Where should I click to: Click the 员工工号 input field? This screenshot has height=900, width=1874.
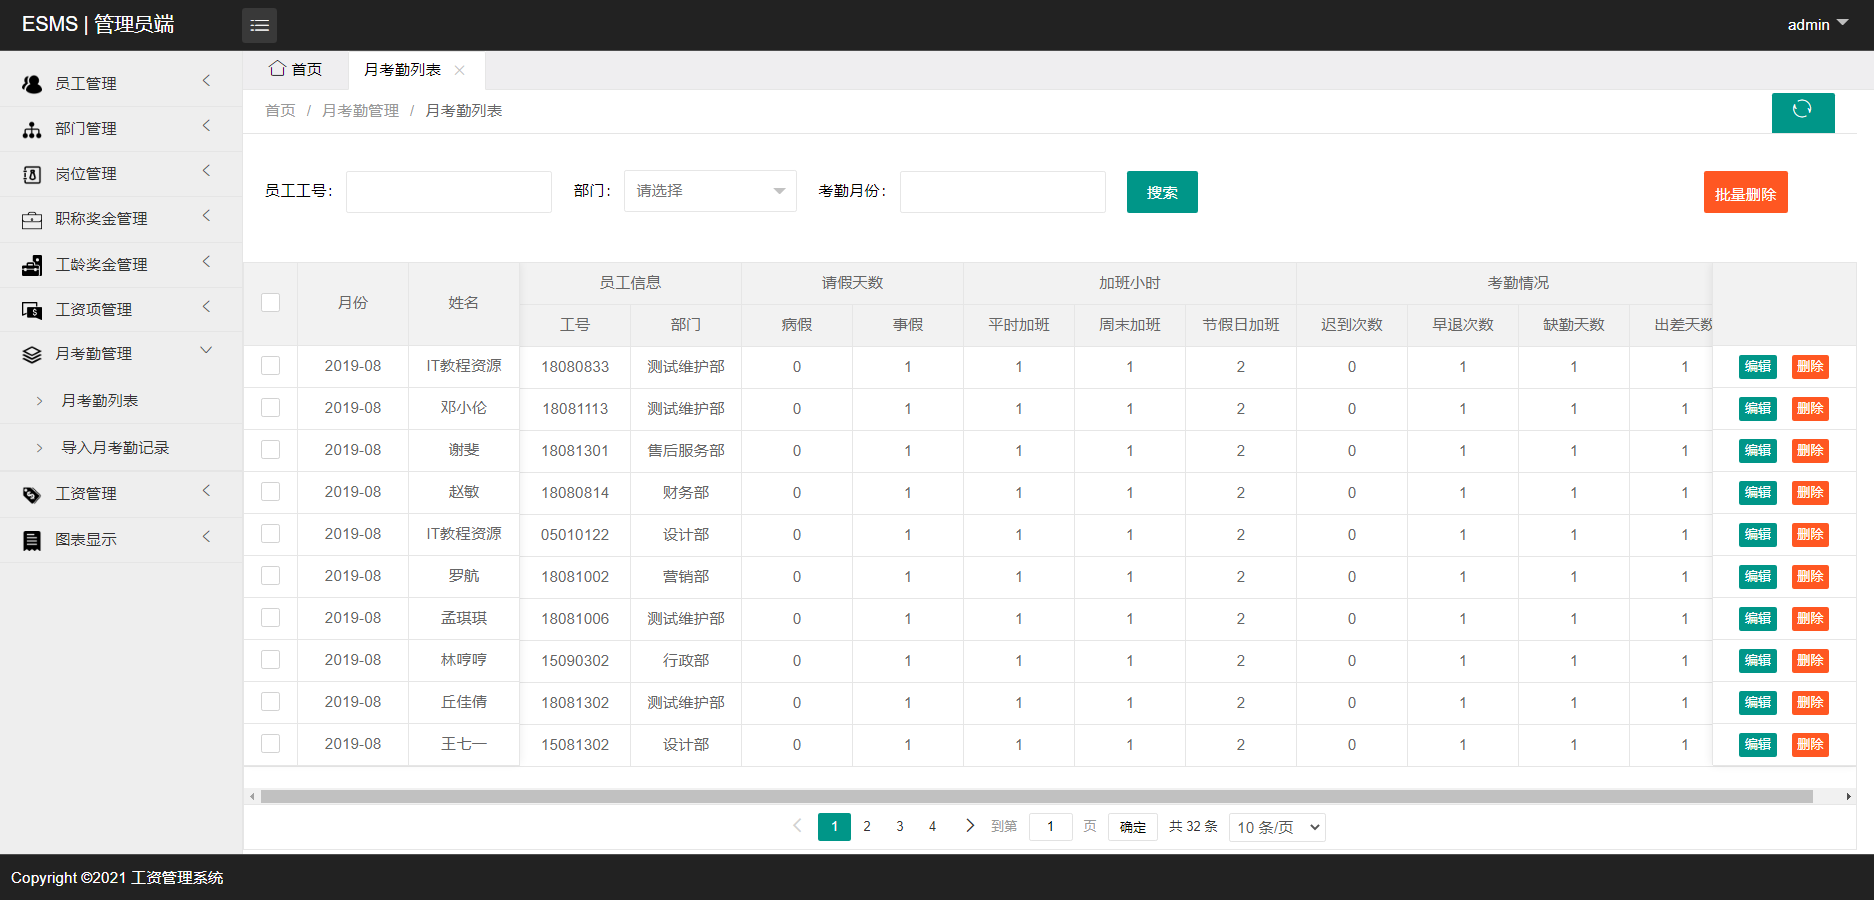coord(449,192)
